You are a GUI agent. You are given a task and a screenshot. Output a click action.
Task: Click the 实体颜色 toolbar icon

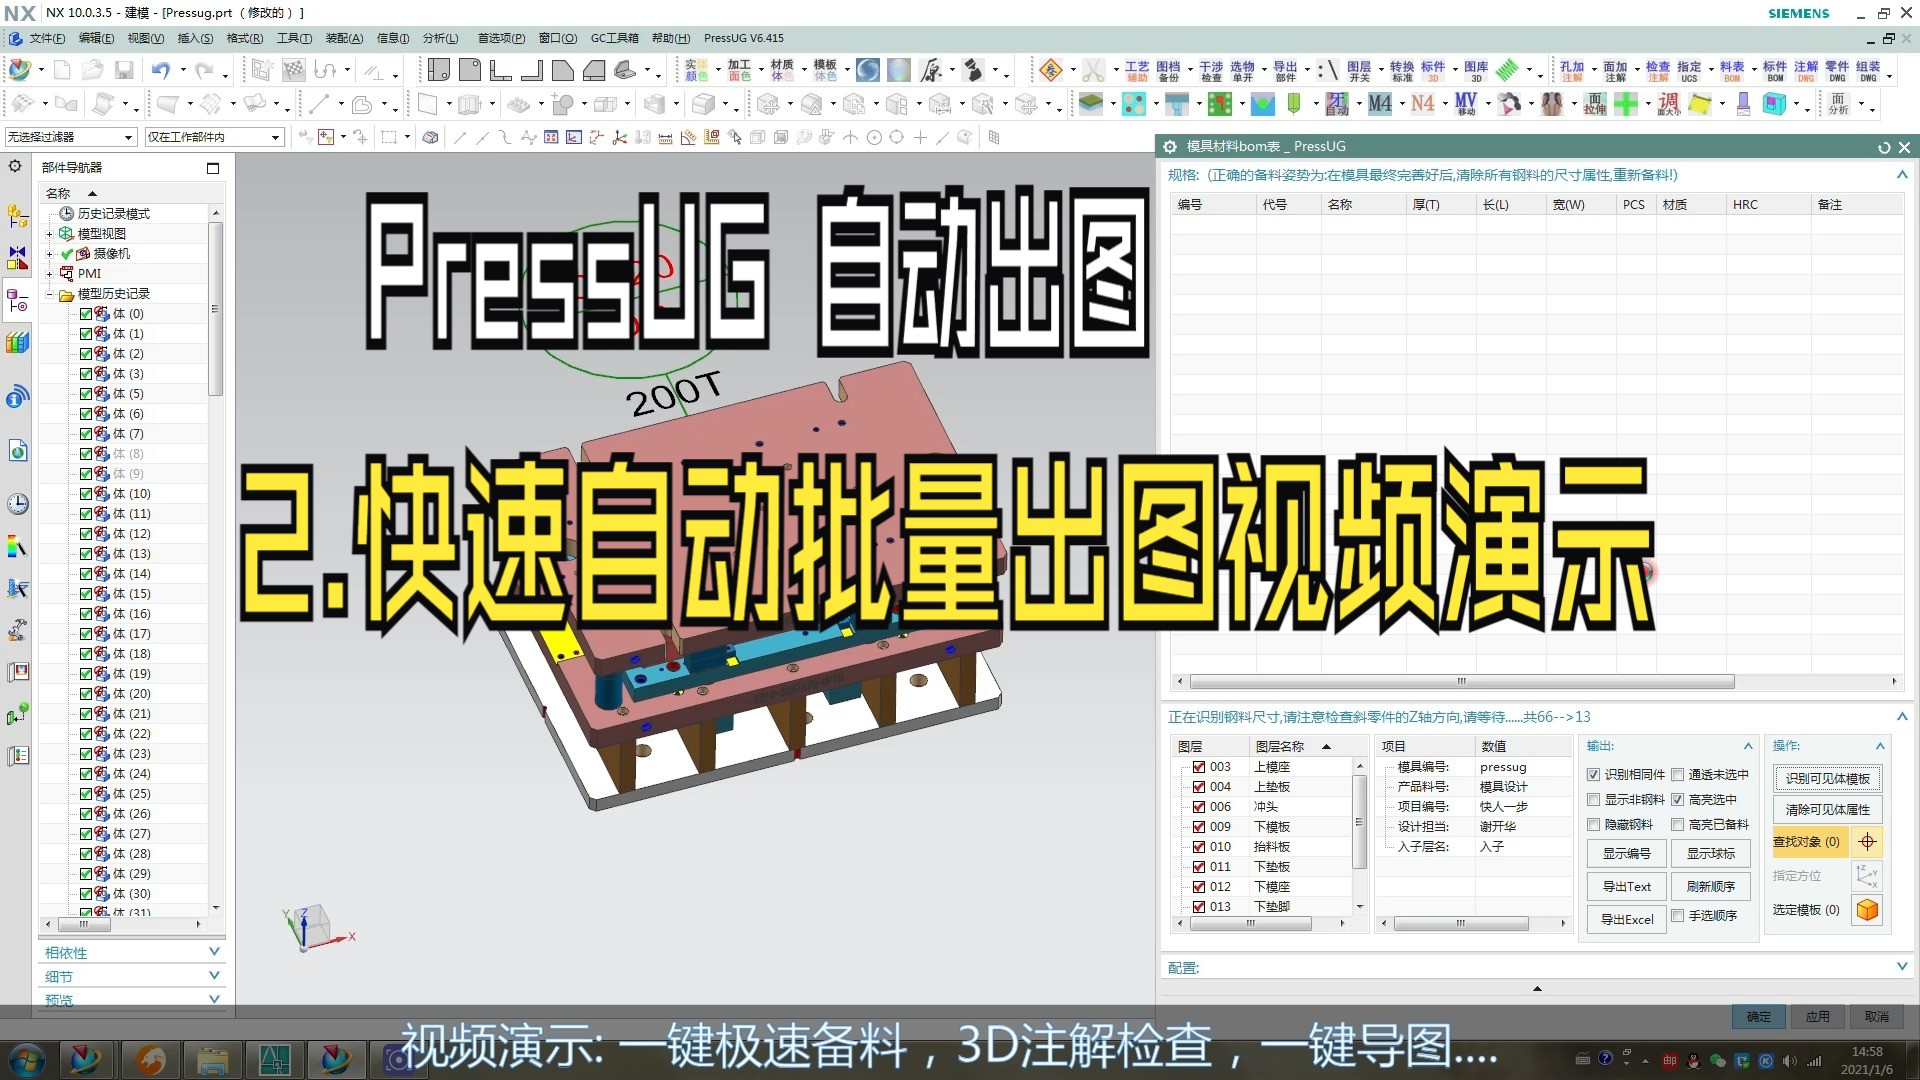tap(696, 71)
